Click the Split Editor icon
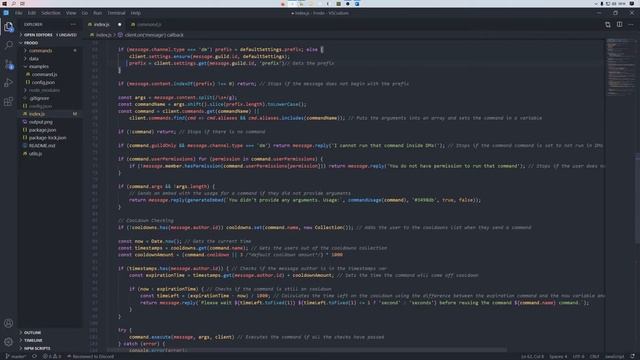 pos(620,24)
